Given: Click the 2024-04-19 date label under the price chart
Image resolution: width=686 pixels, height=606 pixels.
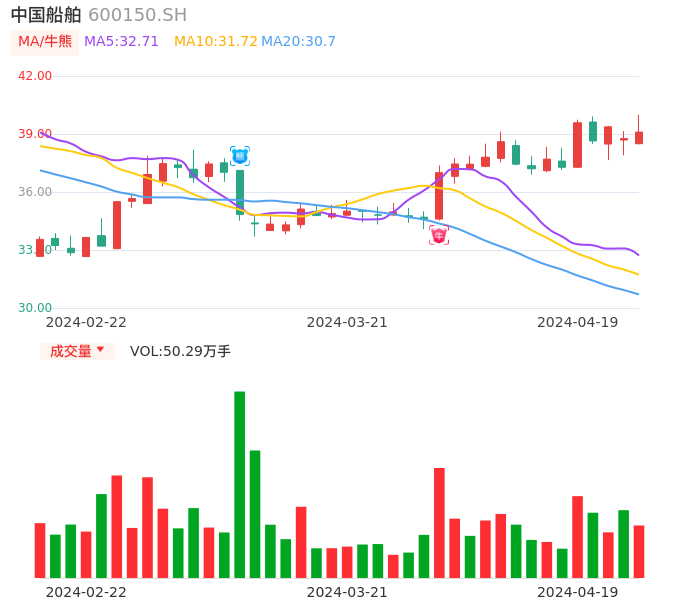Looking at the screenshot, I should coord(577,322).
